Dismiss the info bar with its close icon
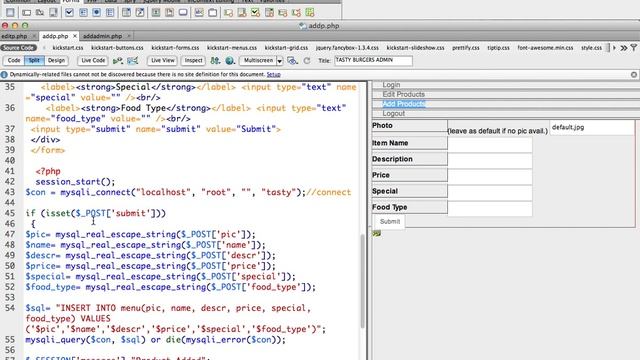 634,75
